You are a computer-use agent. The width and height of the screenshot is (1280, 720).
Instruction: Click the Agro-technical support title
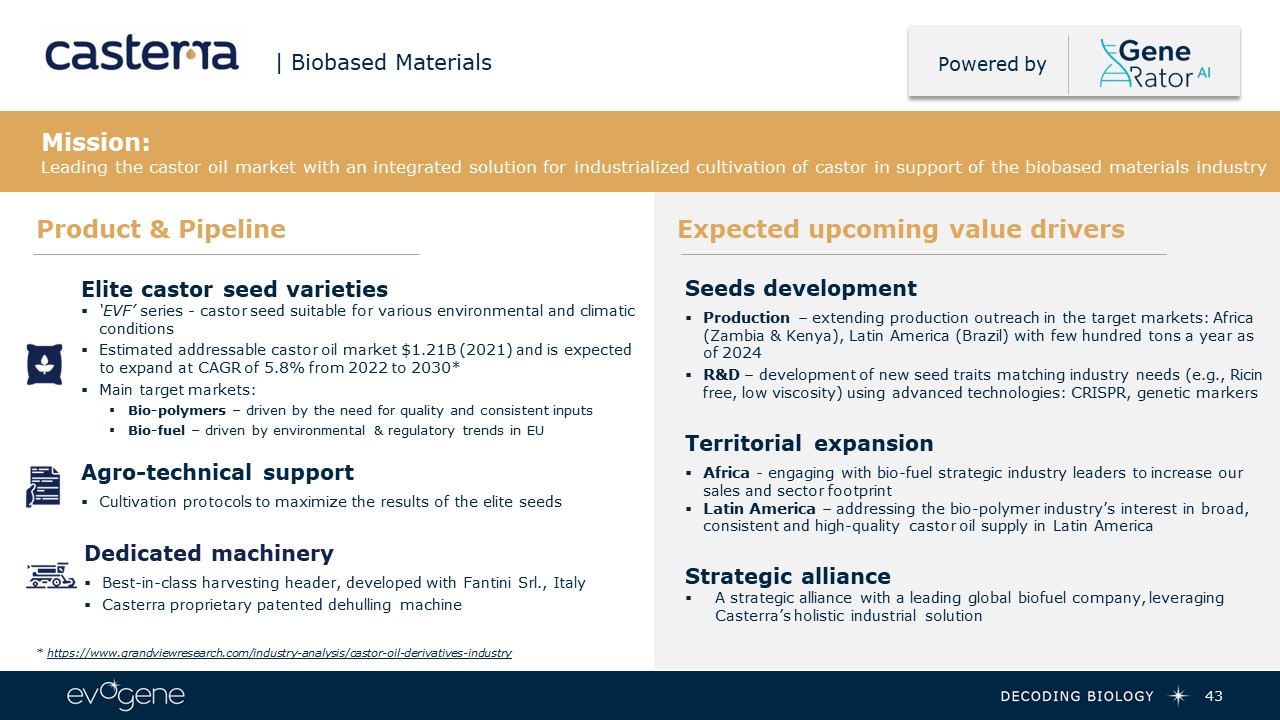[217, 472]
